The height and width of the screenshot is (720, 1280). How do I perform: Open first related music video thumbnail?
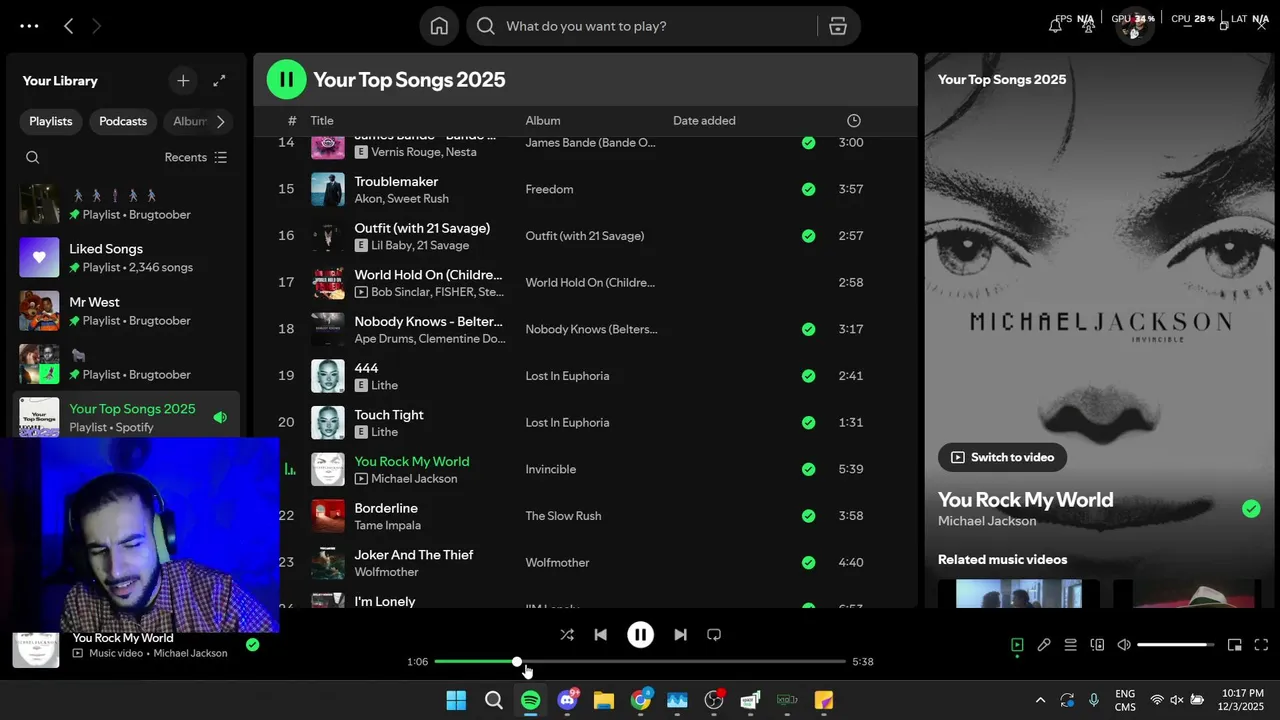coord(1019,593)
